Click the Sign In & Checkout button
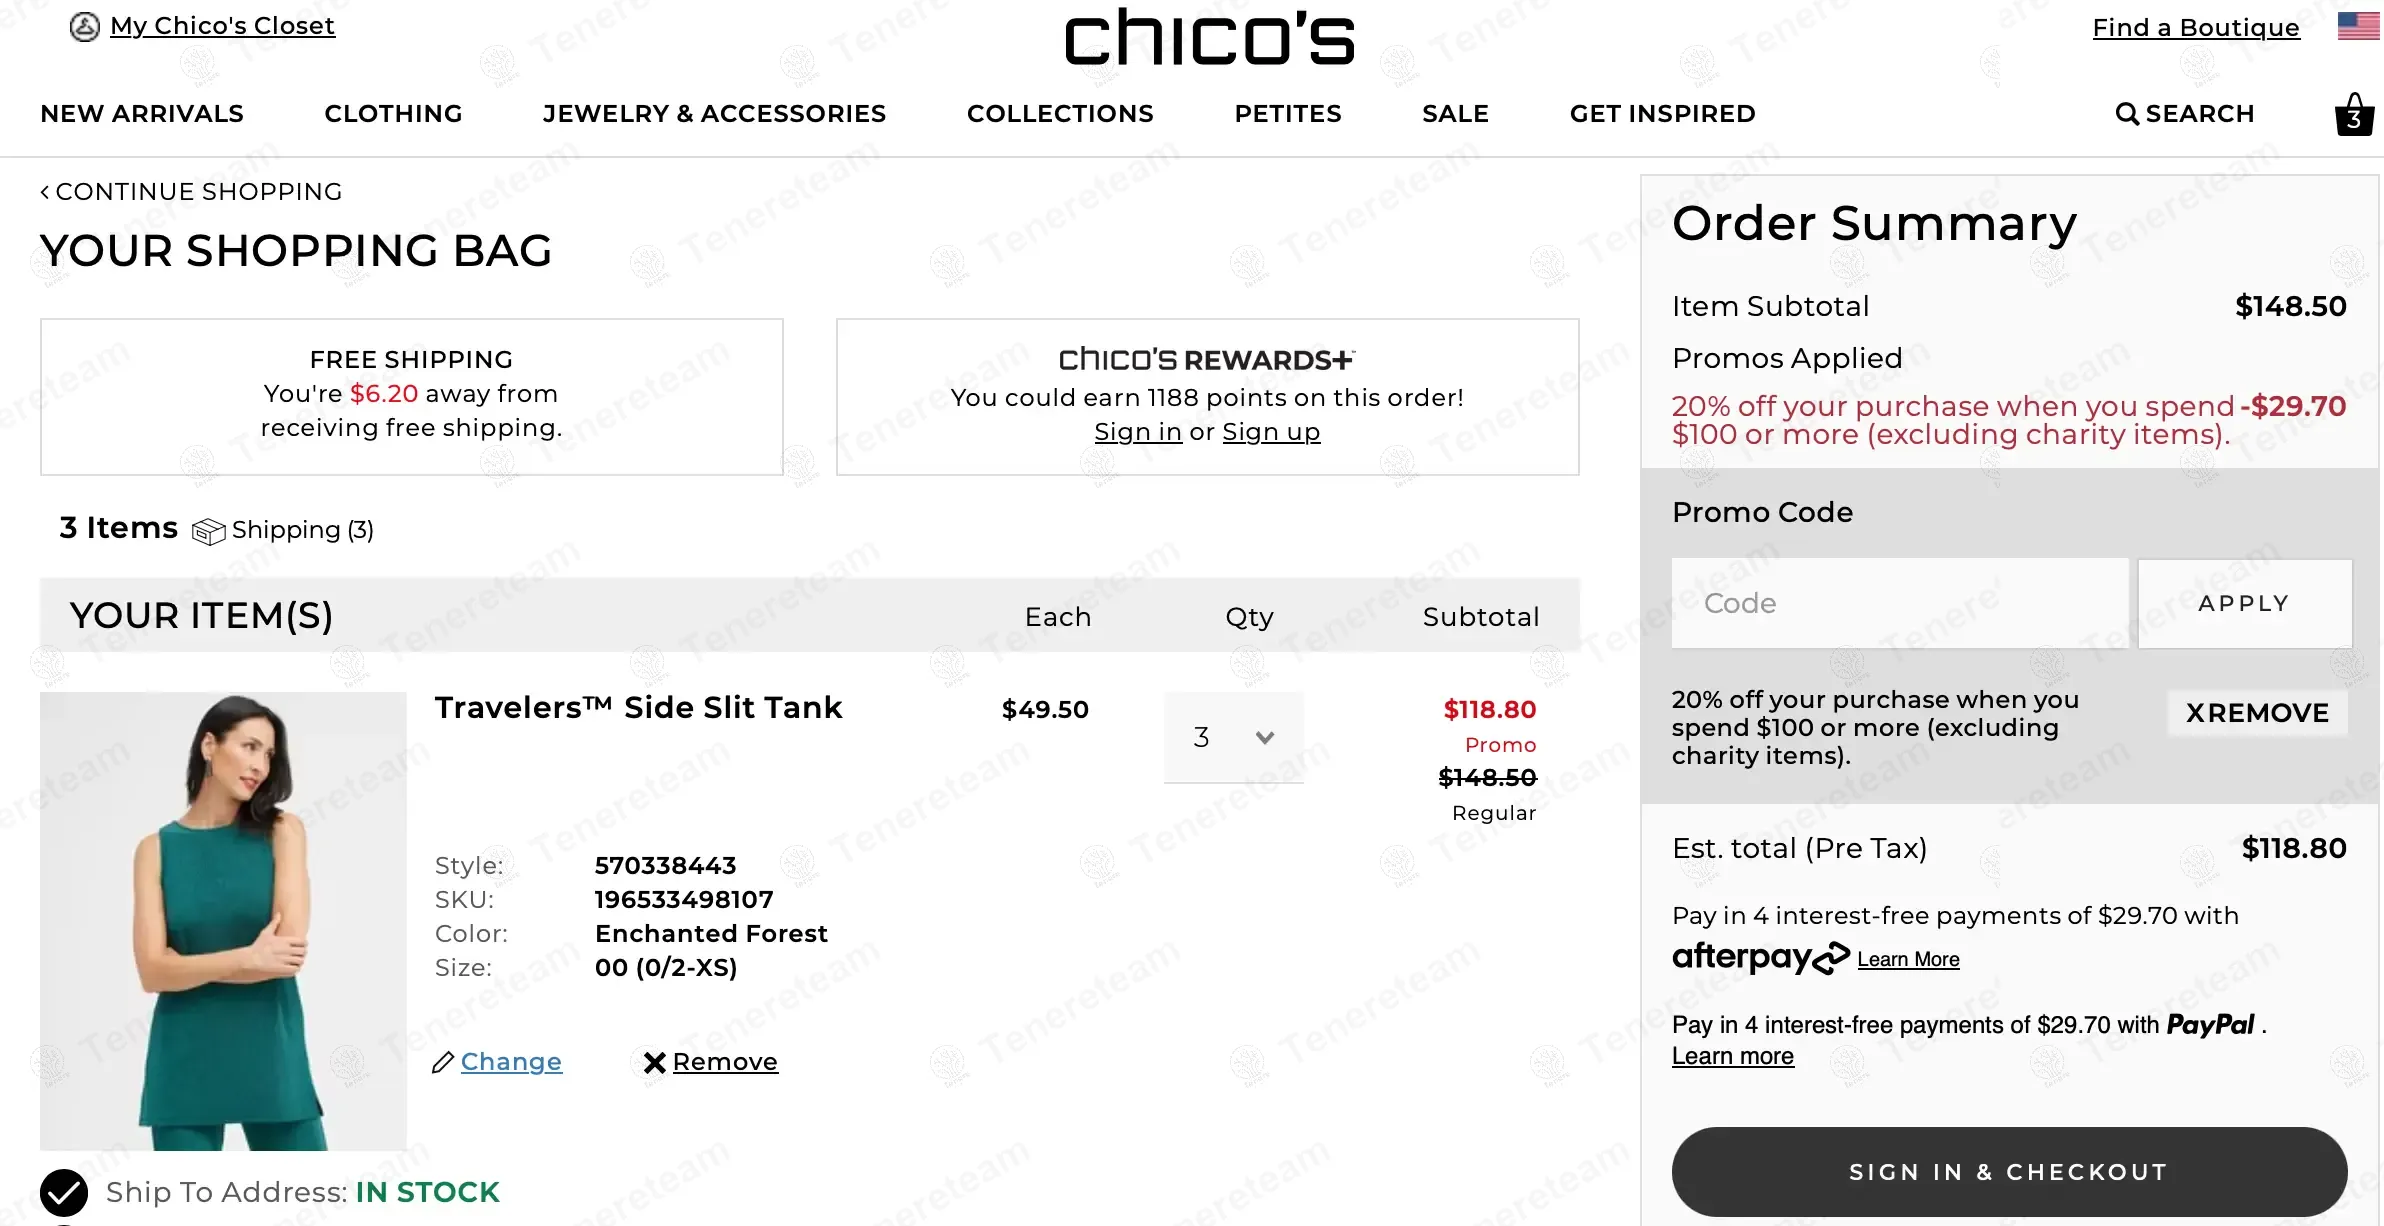Screen dimensions: 2384x1226 pos(2008,1172)
